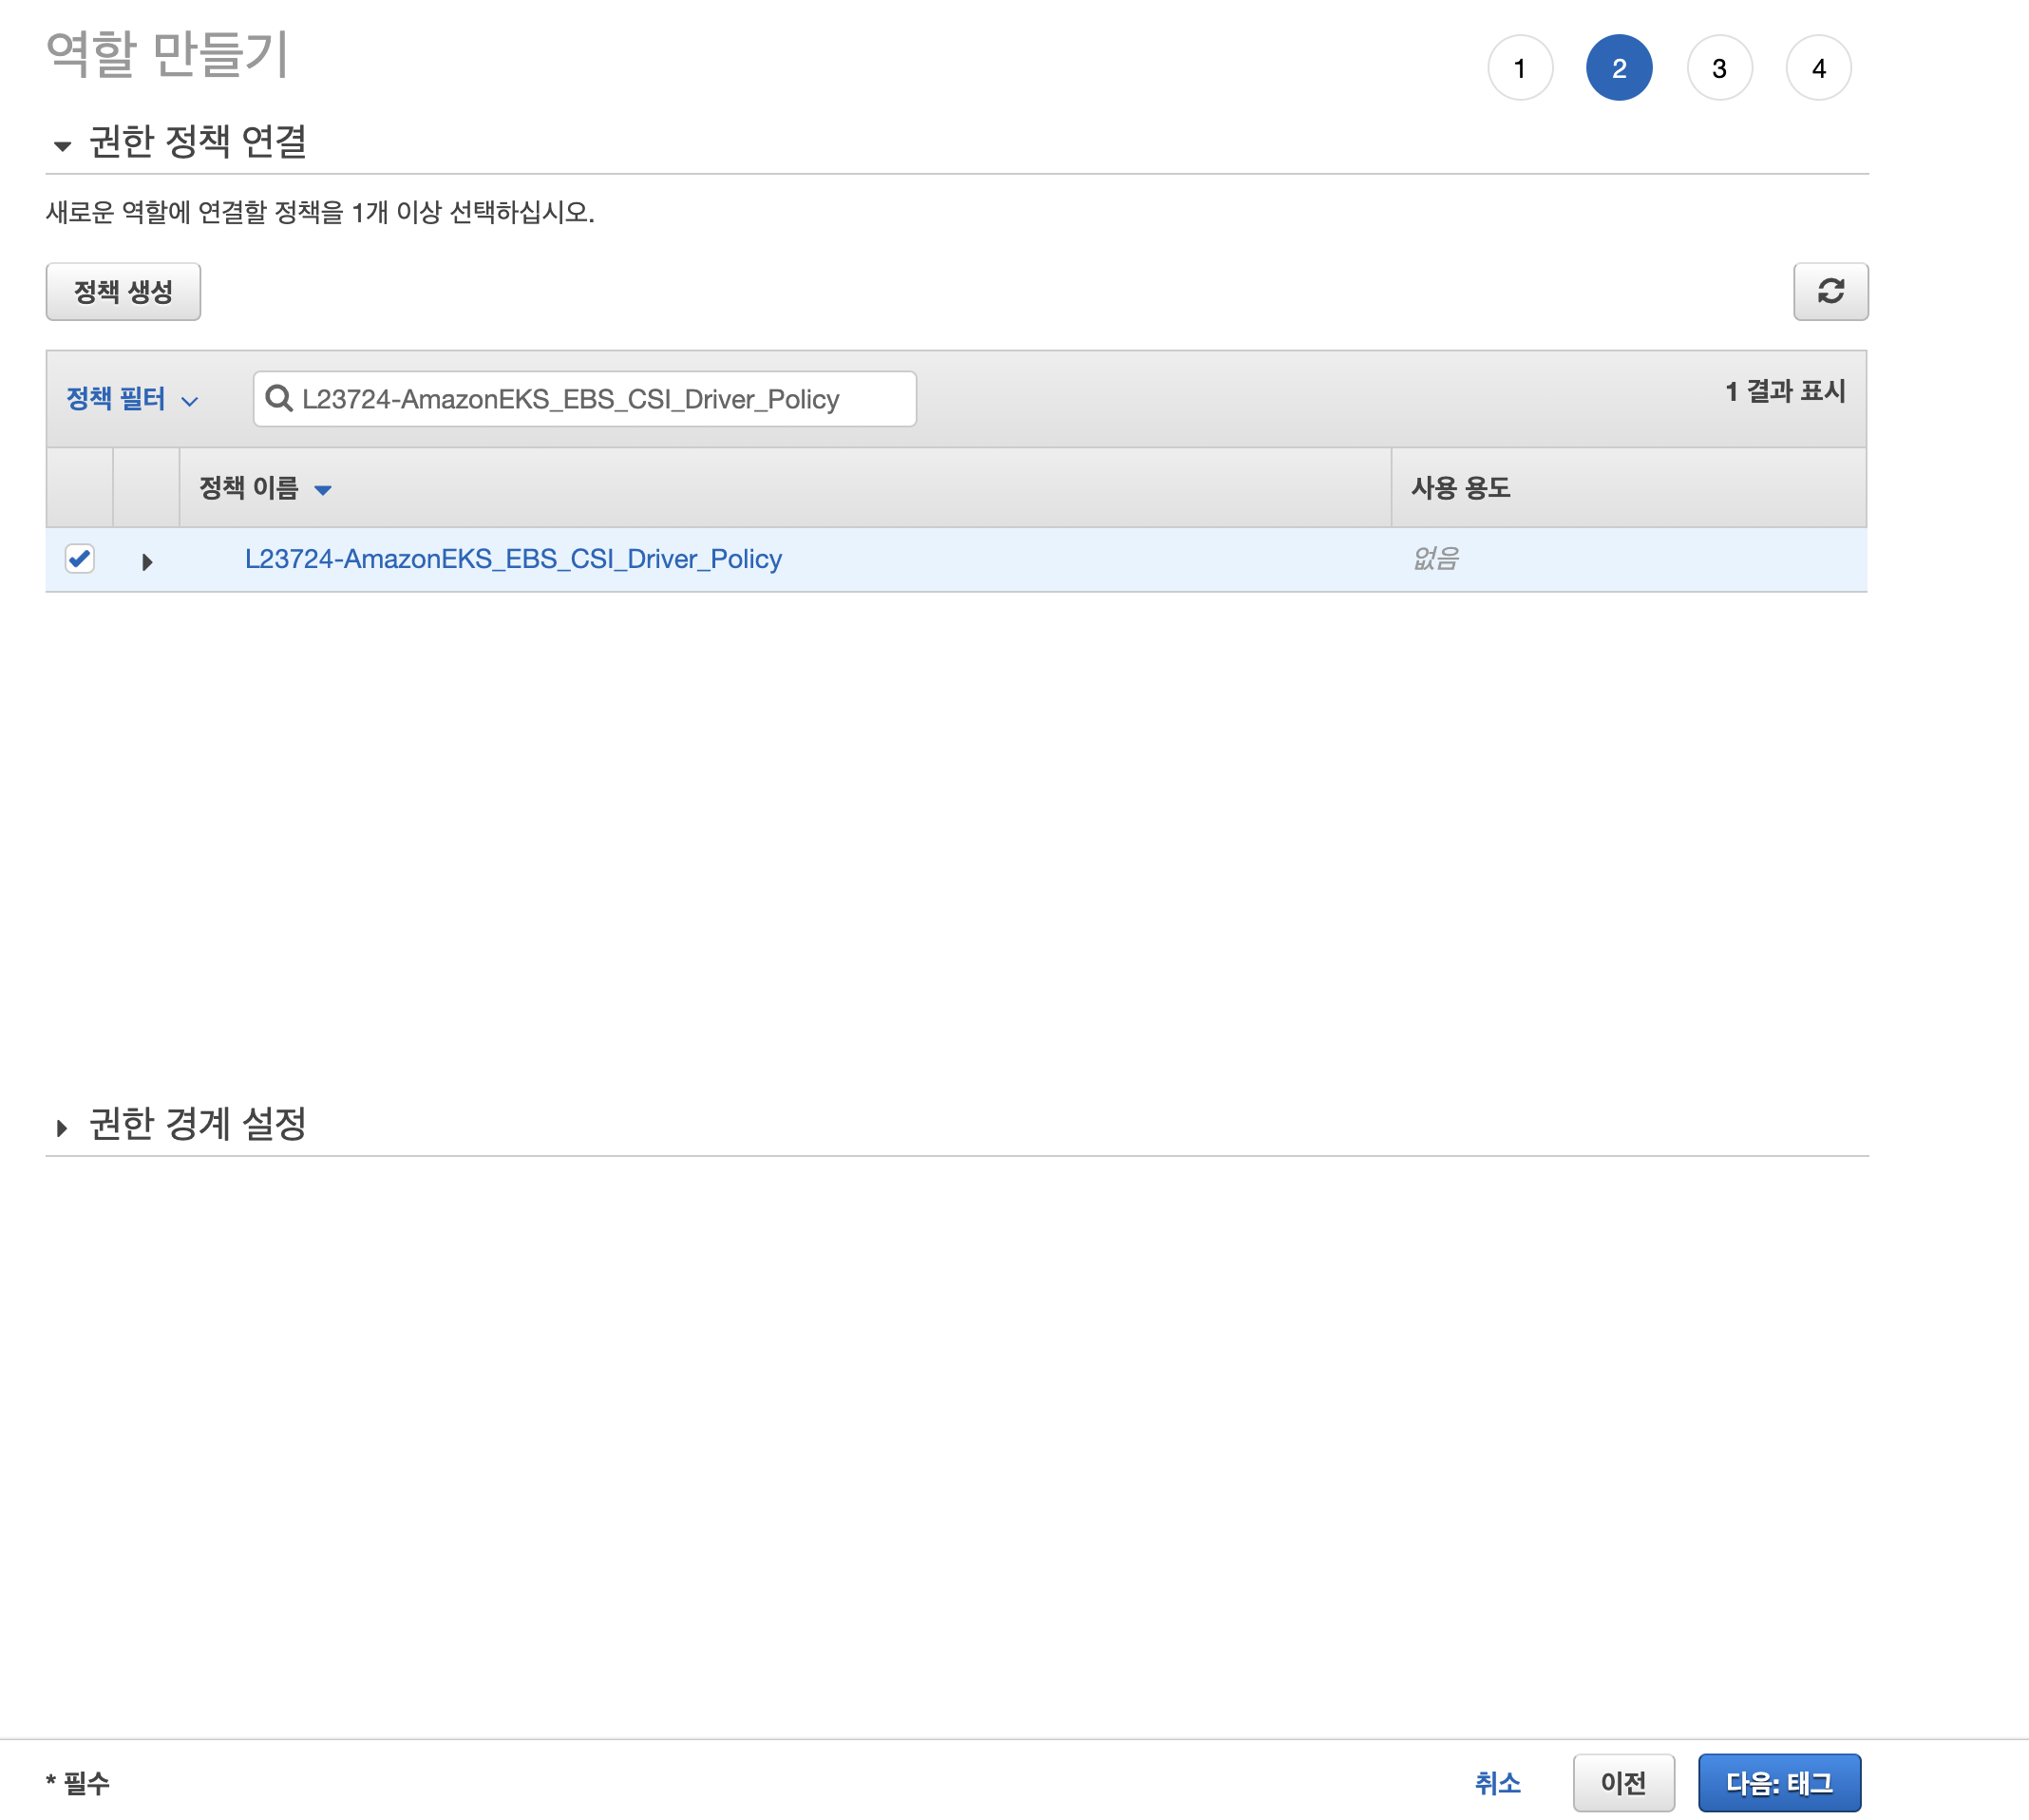Viewport: 2029px width, 1820px height.
Task: Click step 4 circle in wizard
Action: click(x=1819, y=67)
